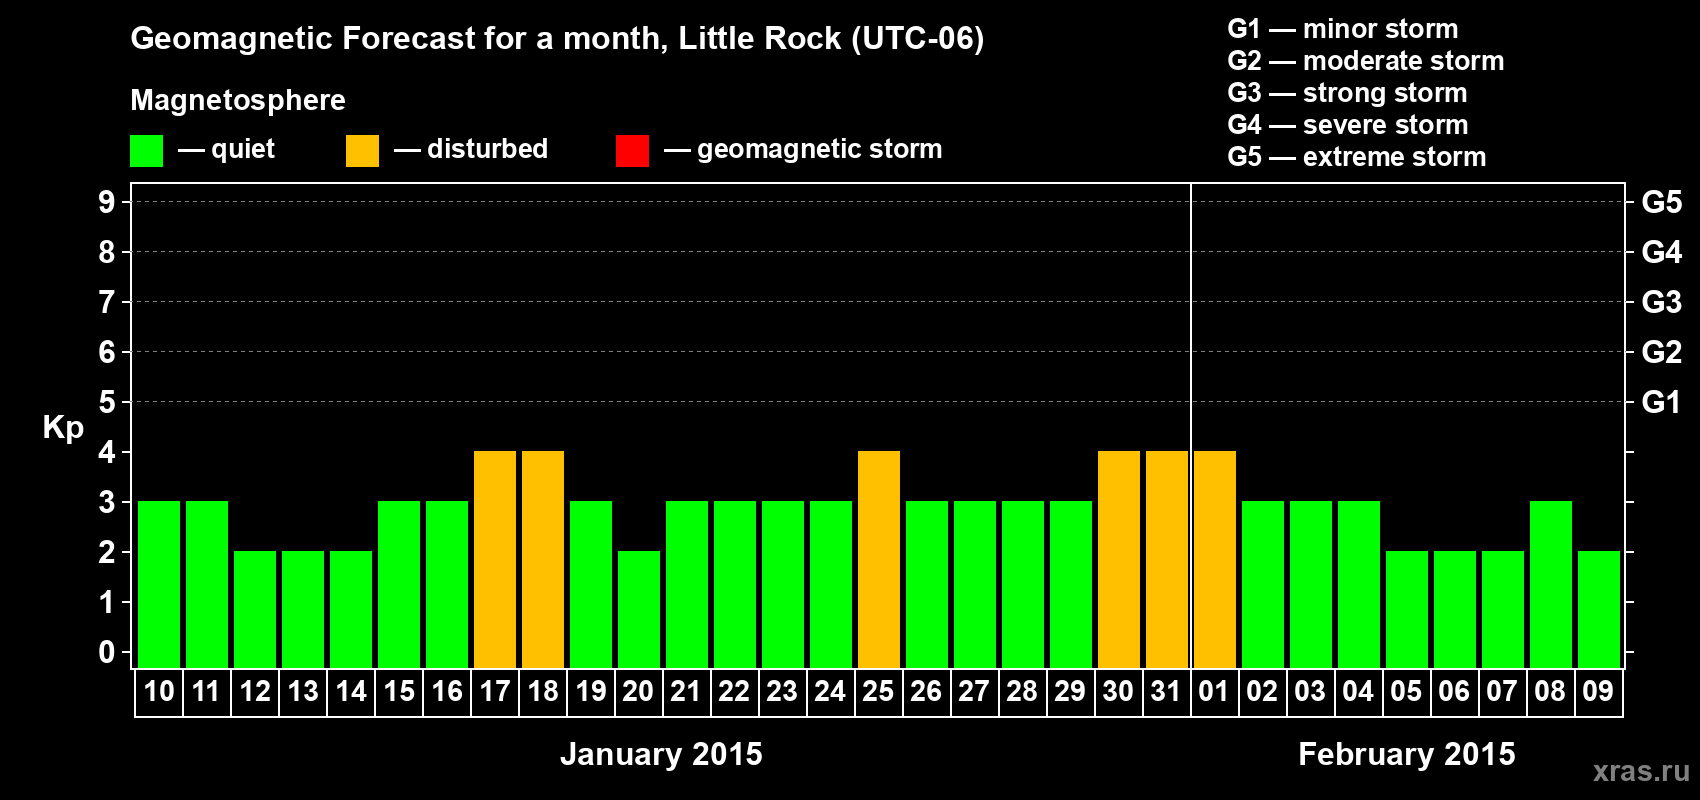Click the Magnetosphere heading
This screenshot has width=1700, height=800.
[238, 100]
